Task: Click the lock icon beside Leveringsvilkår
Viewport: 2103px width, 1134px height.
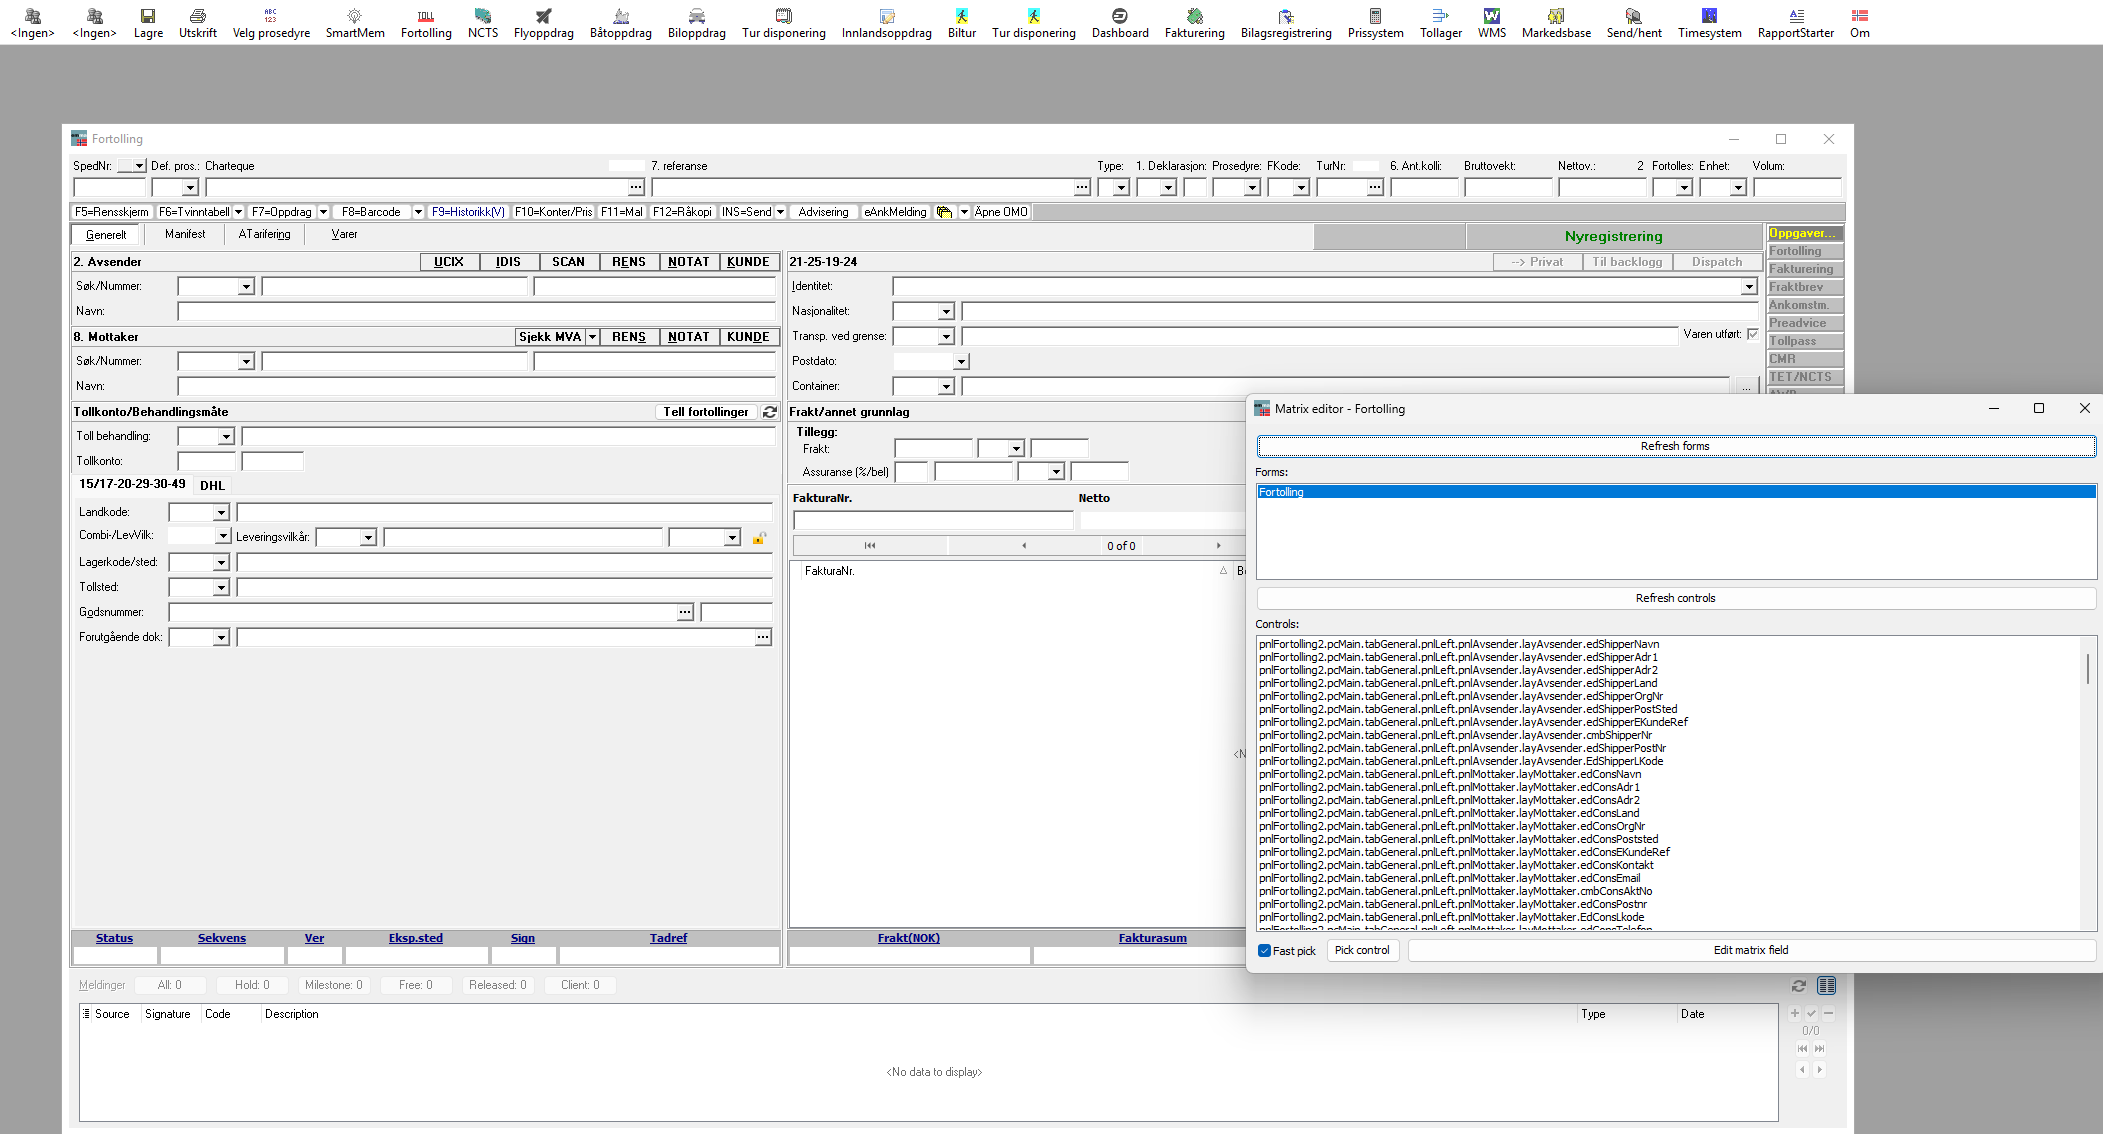Action: coord(759,538)
